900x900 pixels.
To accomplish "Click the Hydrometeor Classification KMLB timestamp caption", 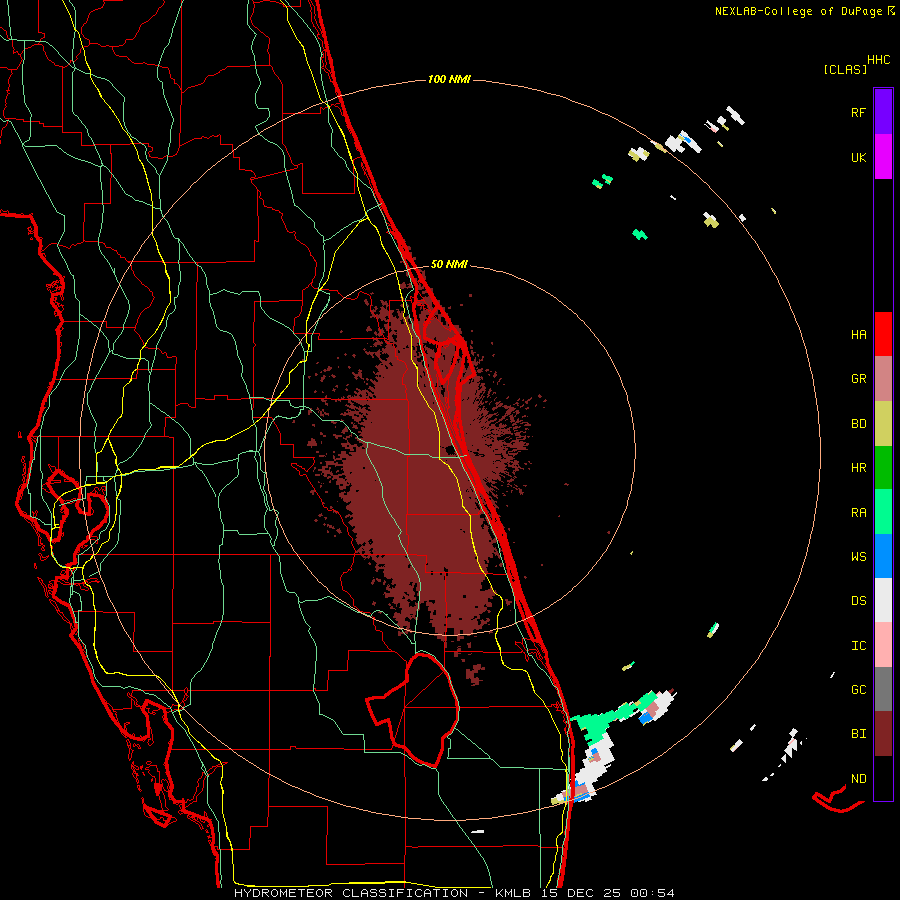I will coord(454,893).
